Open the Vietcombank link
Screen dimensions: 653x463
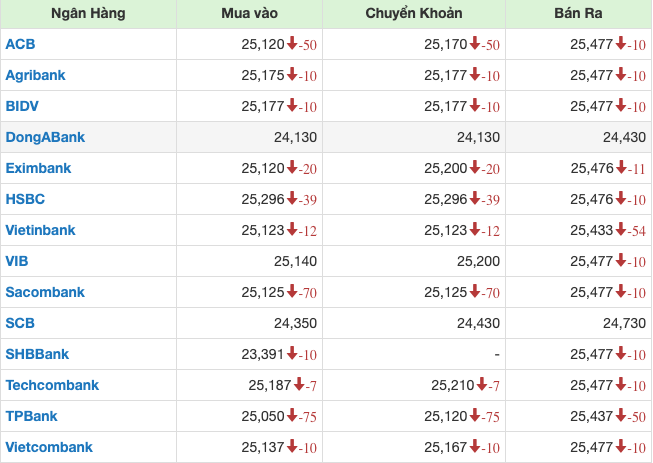49,447
